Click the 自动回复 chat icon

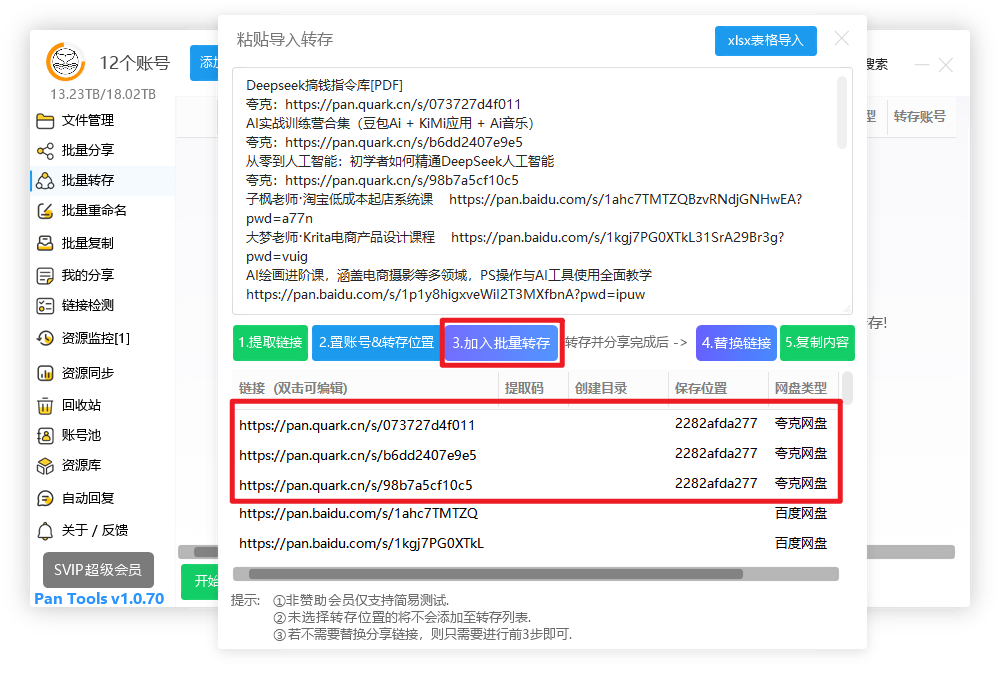tap(45, 498)
